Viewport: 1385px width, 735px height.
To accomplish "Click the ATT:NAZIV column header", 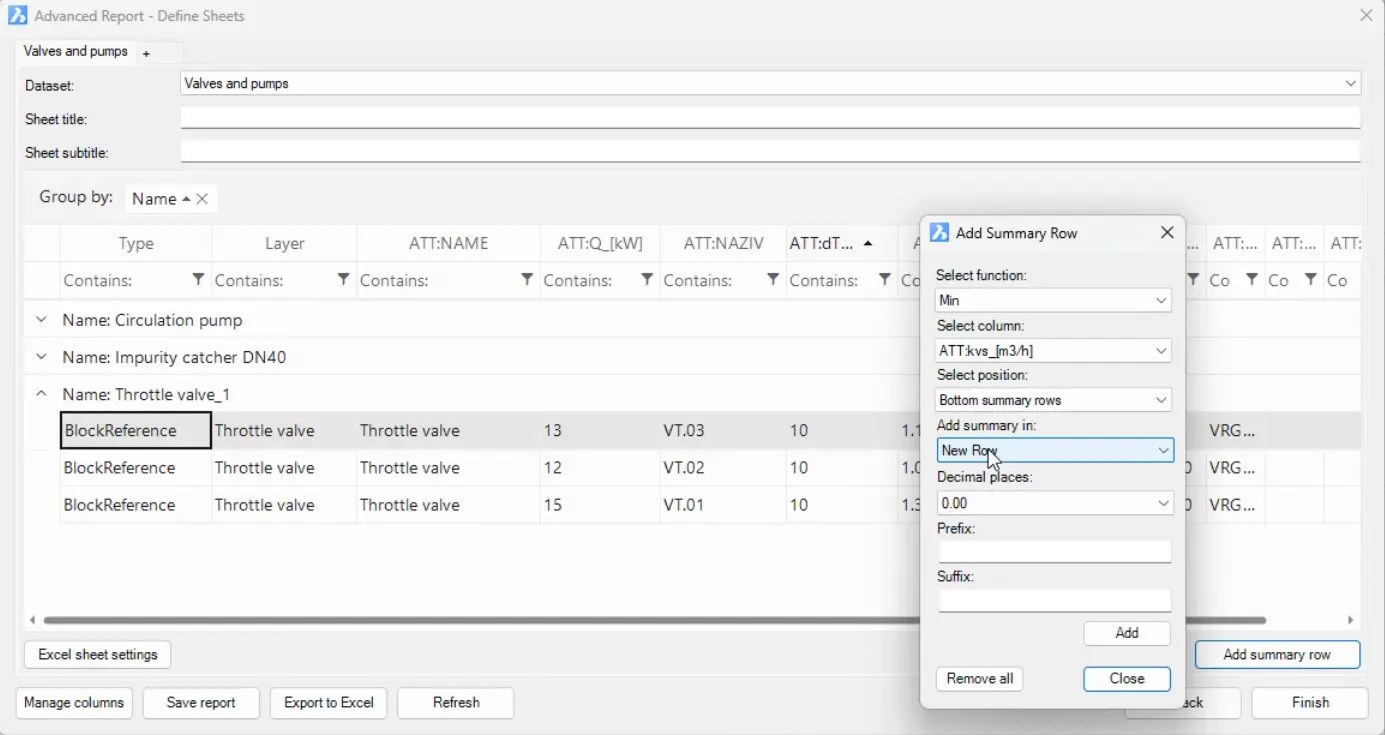I will 723,243.
